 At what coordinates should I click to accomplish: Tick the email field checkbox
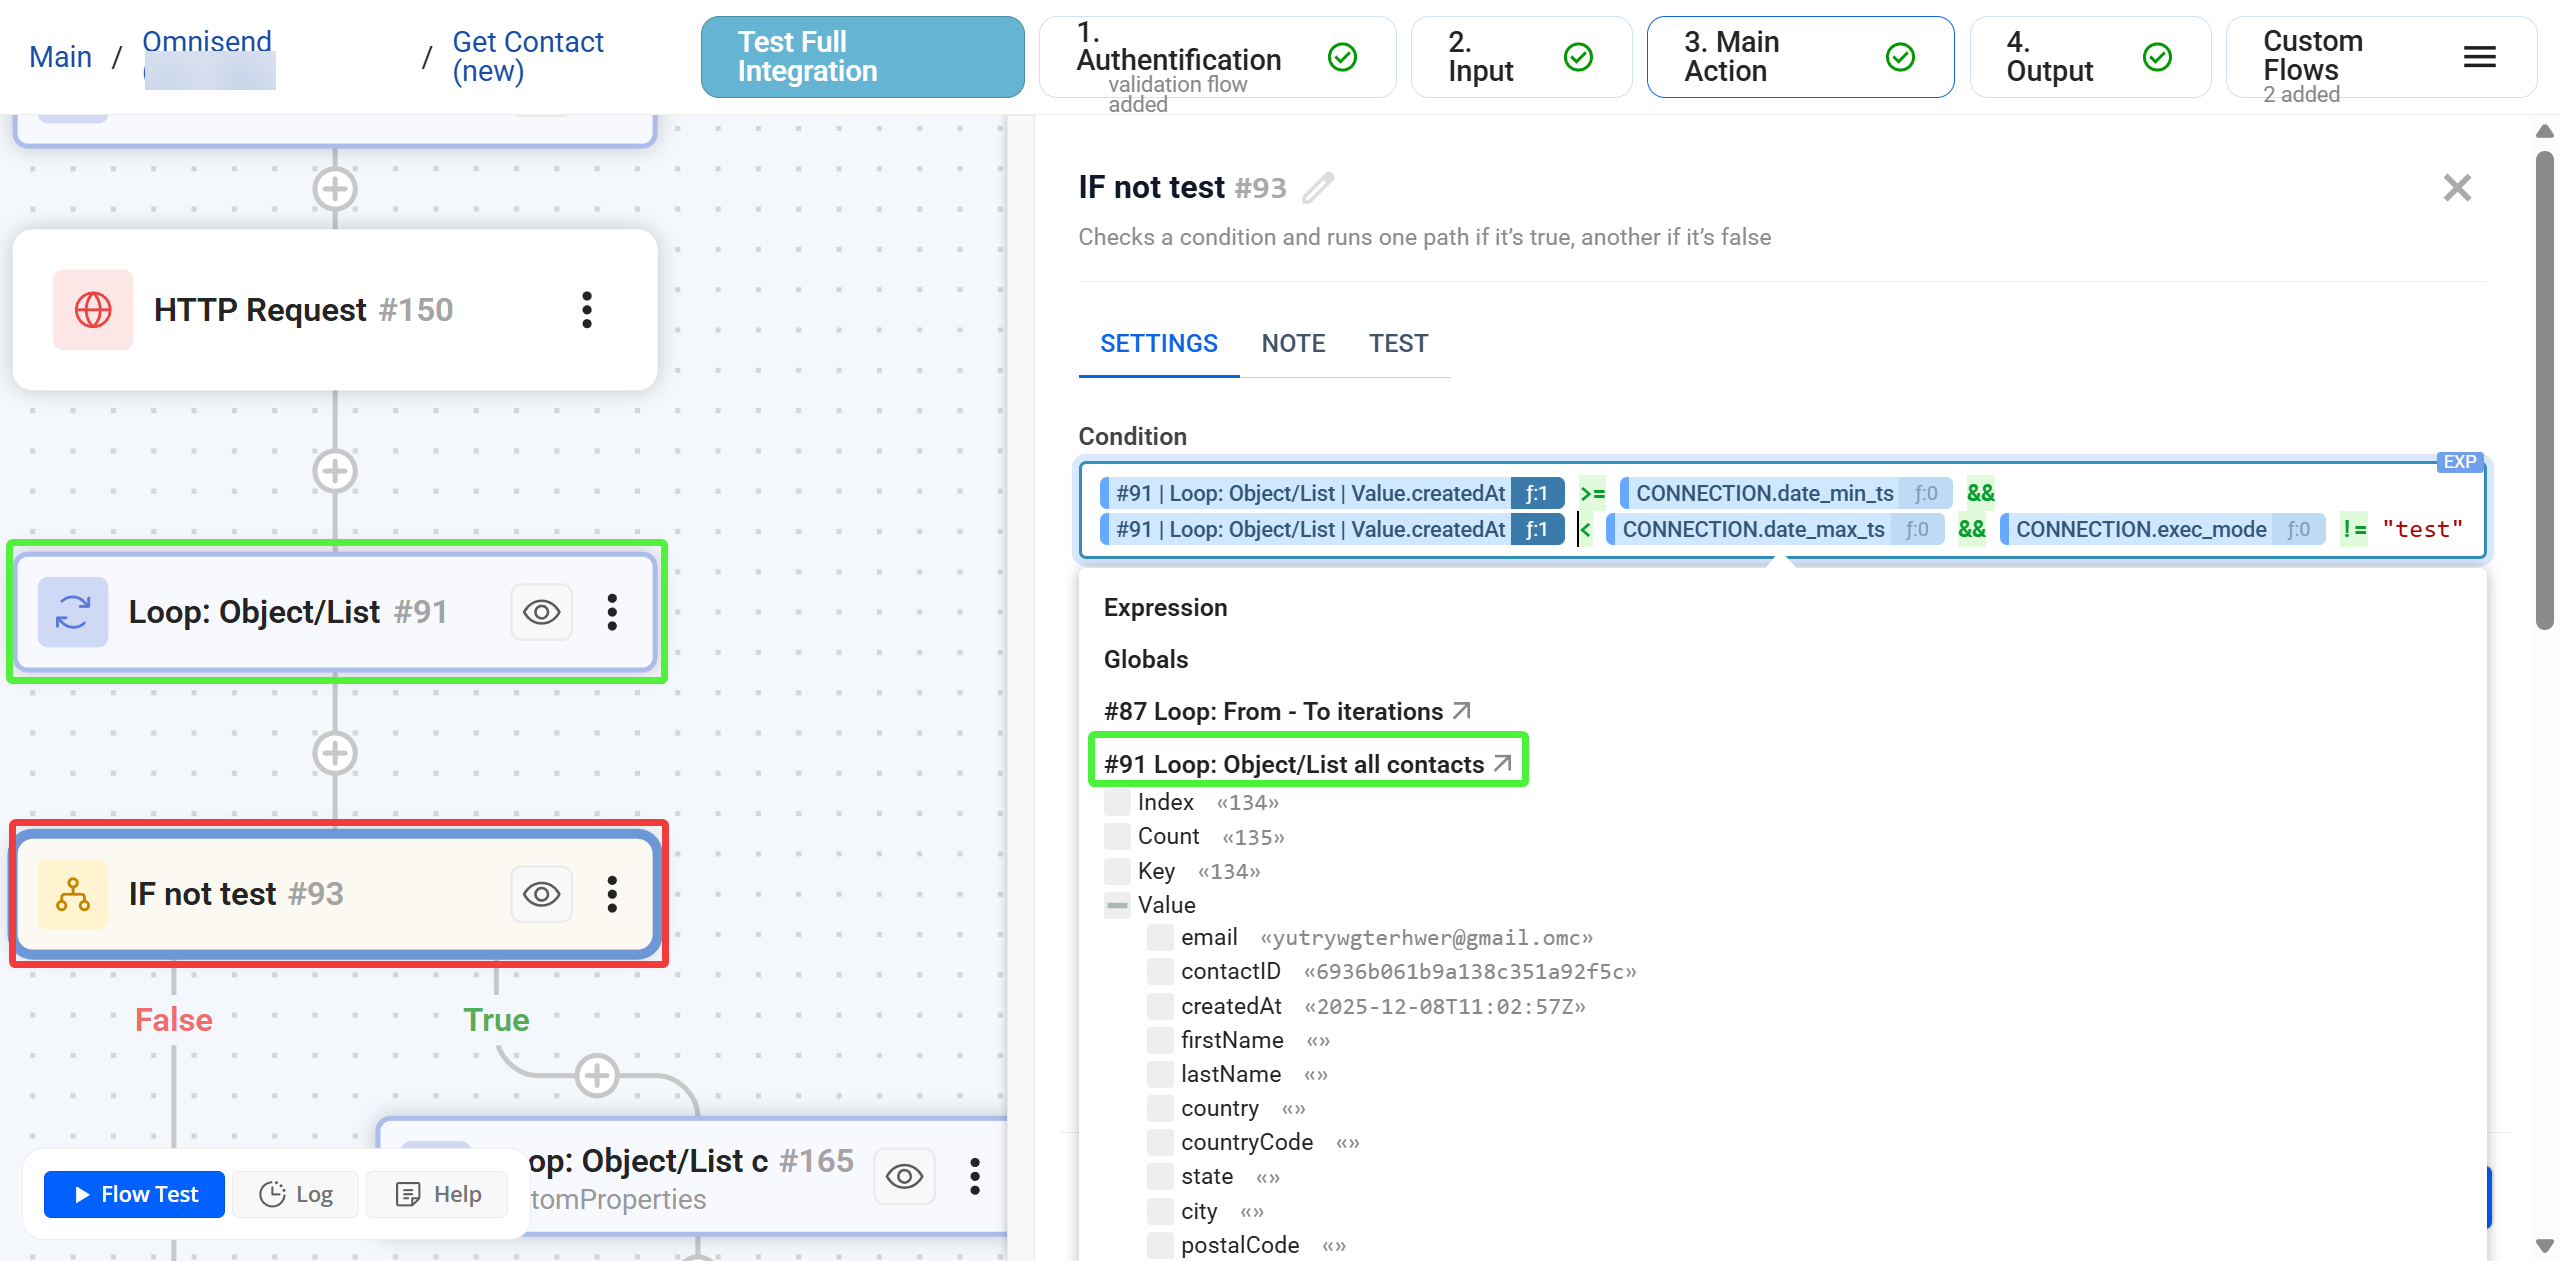click(1160, 938)
